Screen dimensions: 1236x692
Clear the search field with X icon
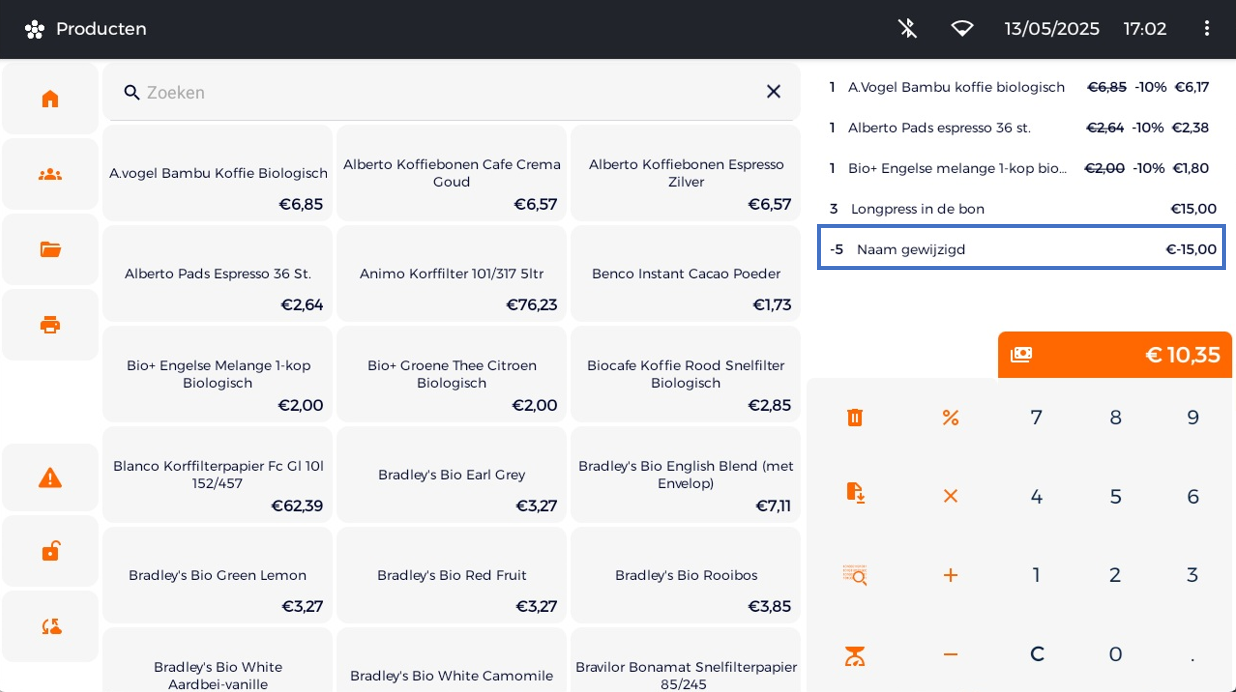773,91
